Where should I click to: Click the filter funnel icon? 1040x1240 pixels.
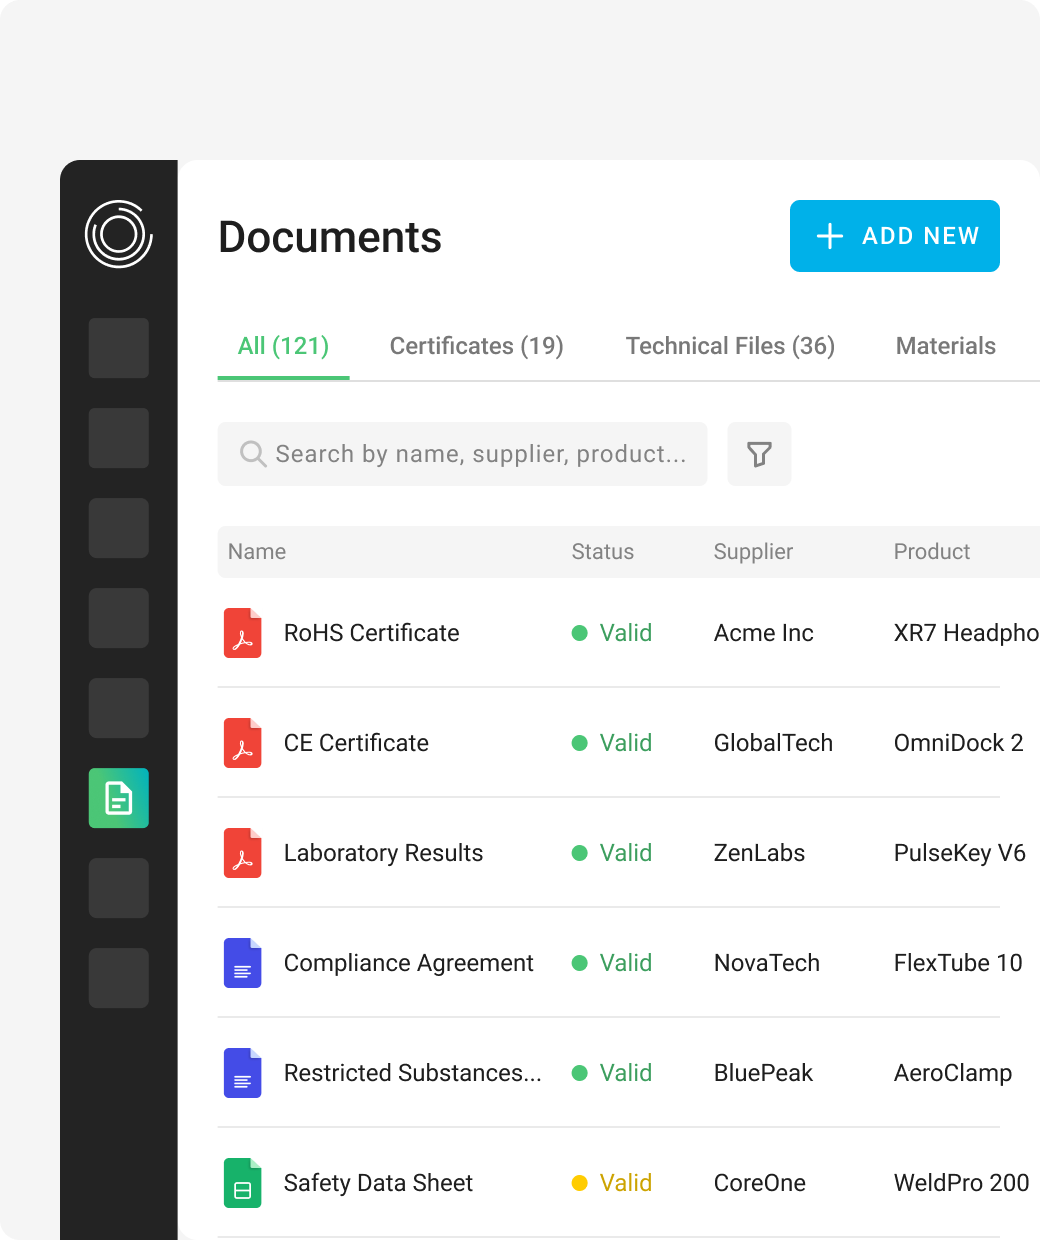click(x=759, y=454)
